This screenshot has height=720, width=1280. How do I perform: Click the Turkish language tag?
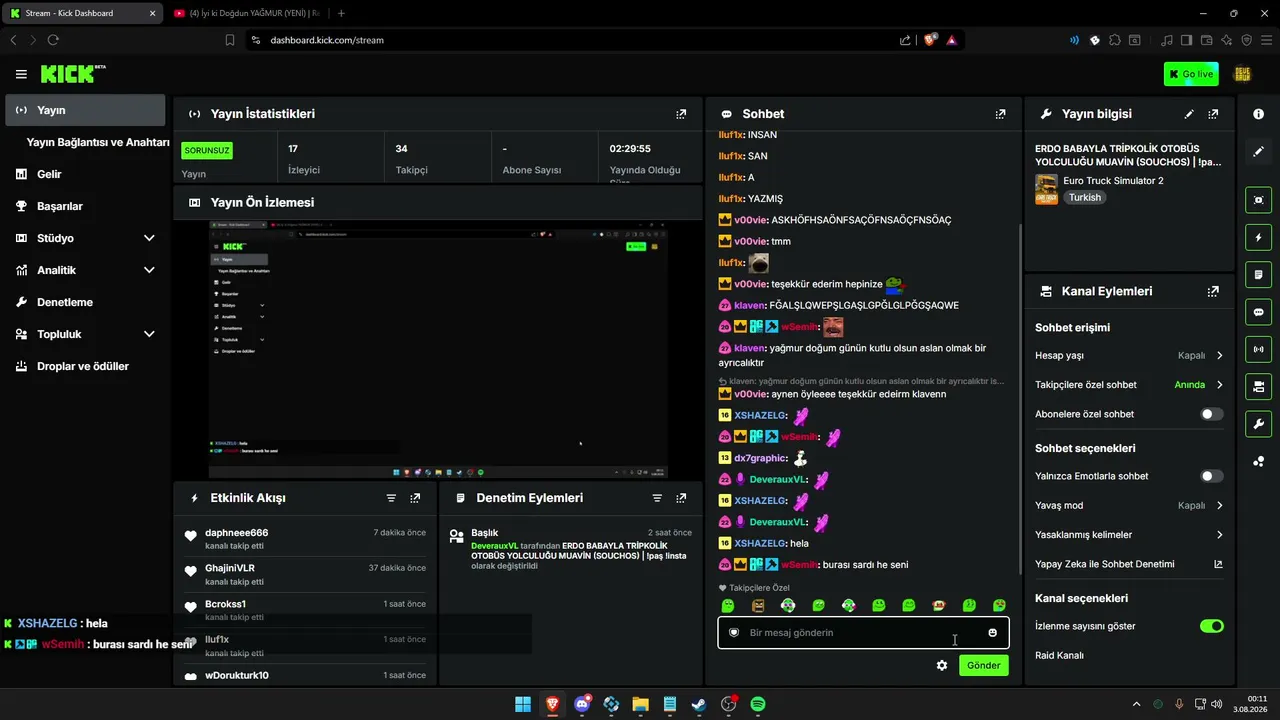pos(1084,198)
